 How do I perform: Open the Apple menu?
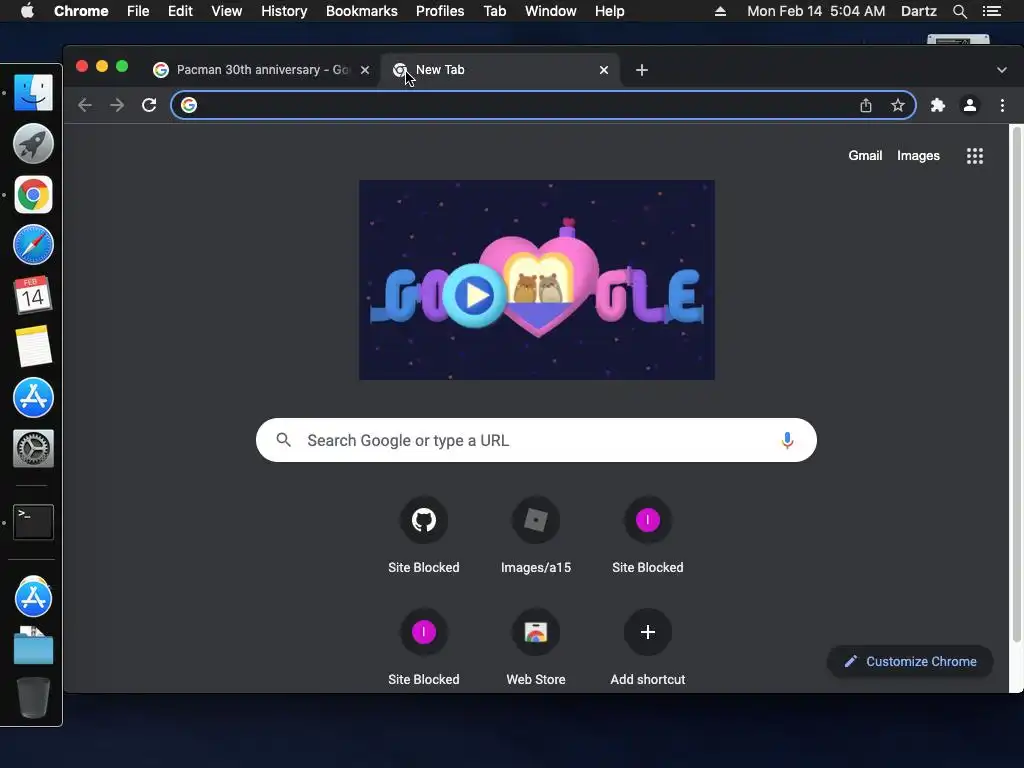pos(27,11)
